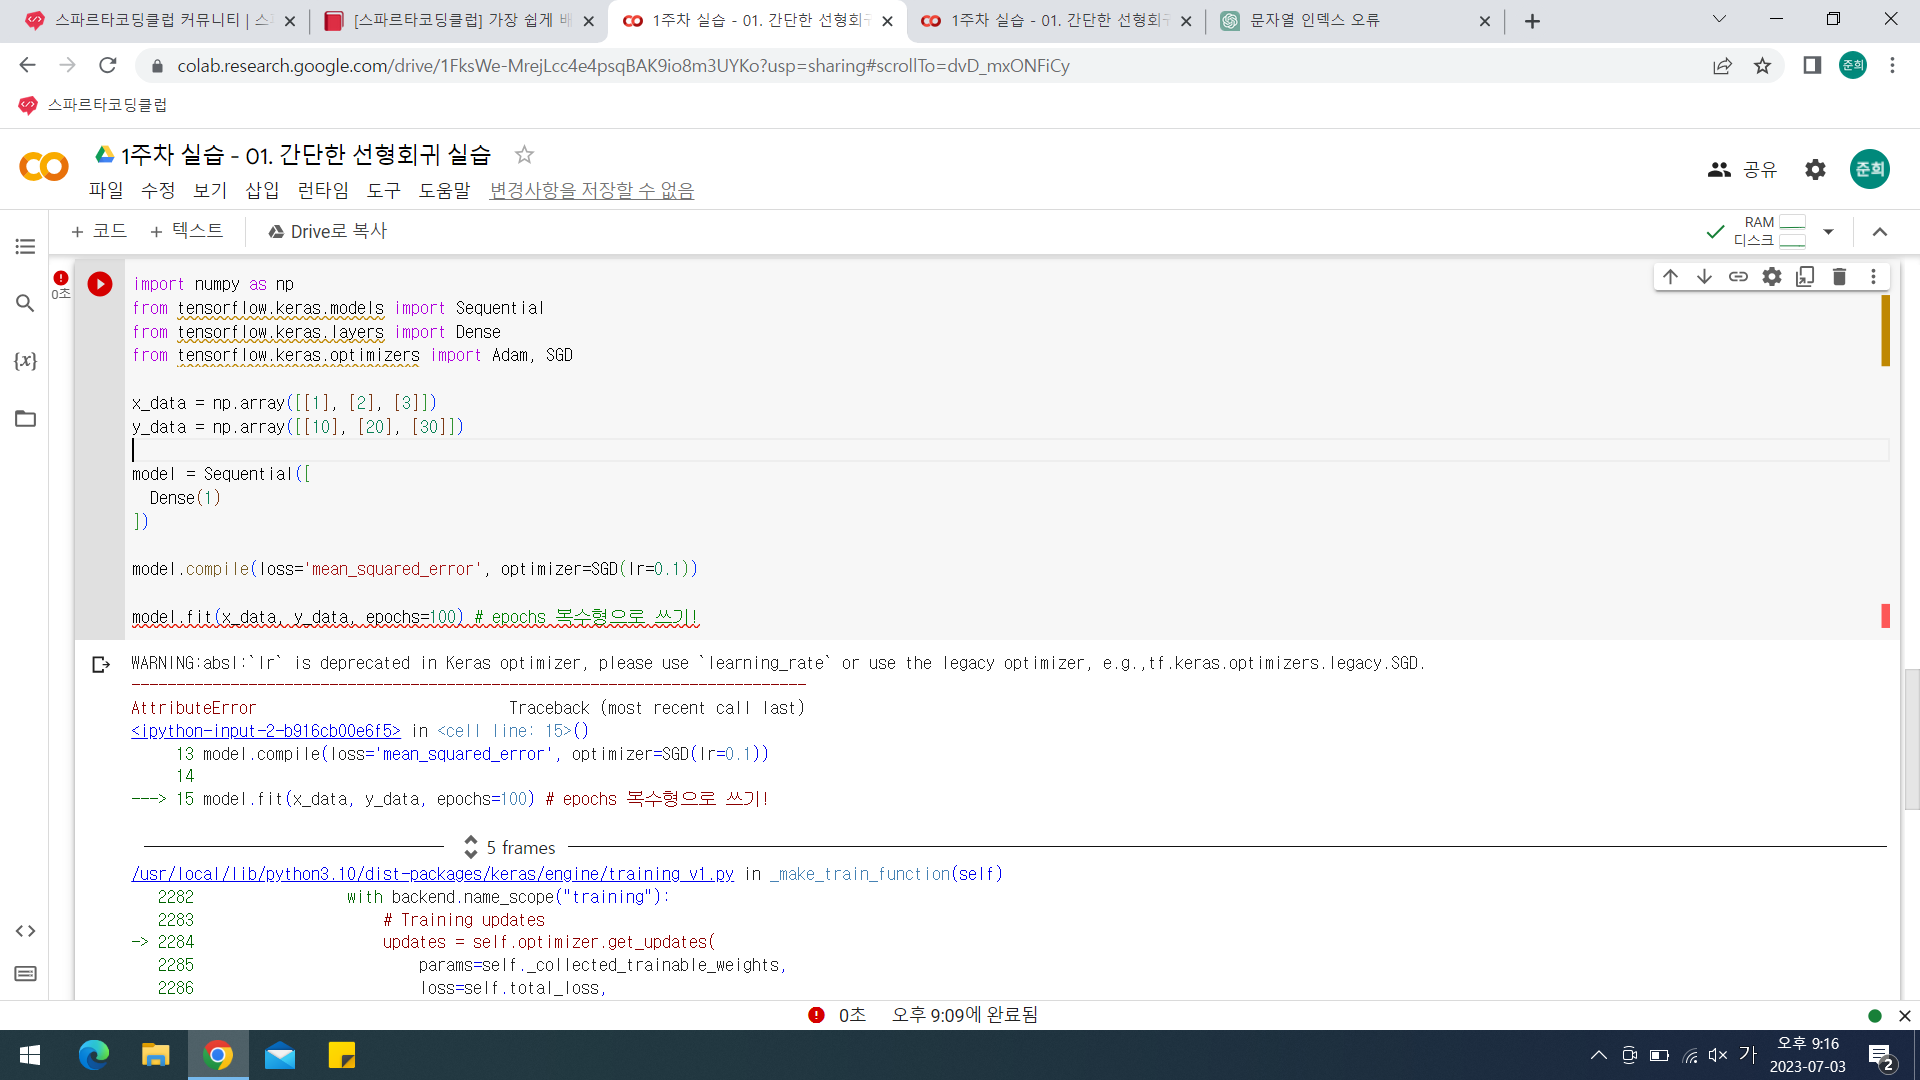Open Mail app from taskbar
The height and width of the screenshot is (1080, 1920).
pyautogui.click(x=280, y=1055)
